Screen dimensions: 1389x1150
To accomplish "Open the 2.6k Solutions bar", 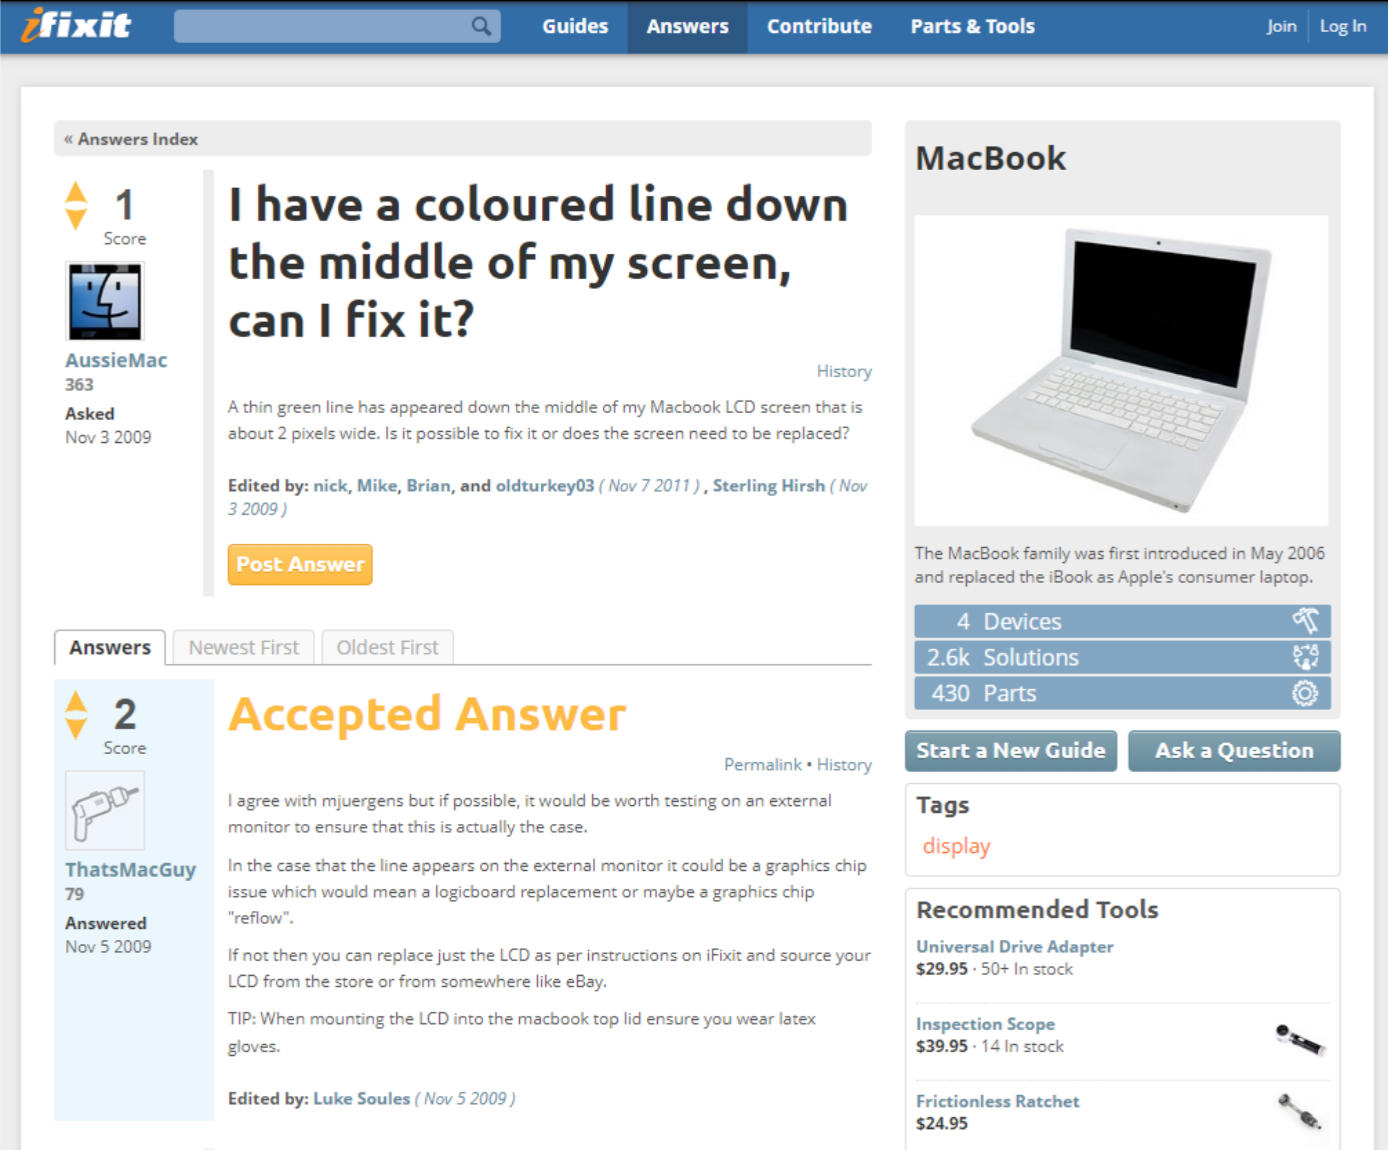I will click(1122, 657).
